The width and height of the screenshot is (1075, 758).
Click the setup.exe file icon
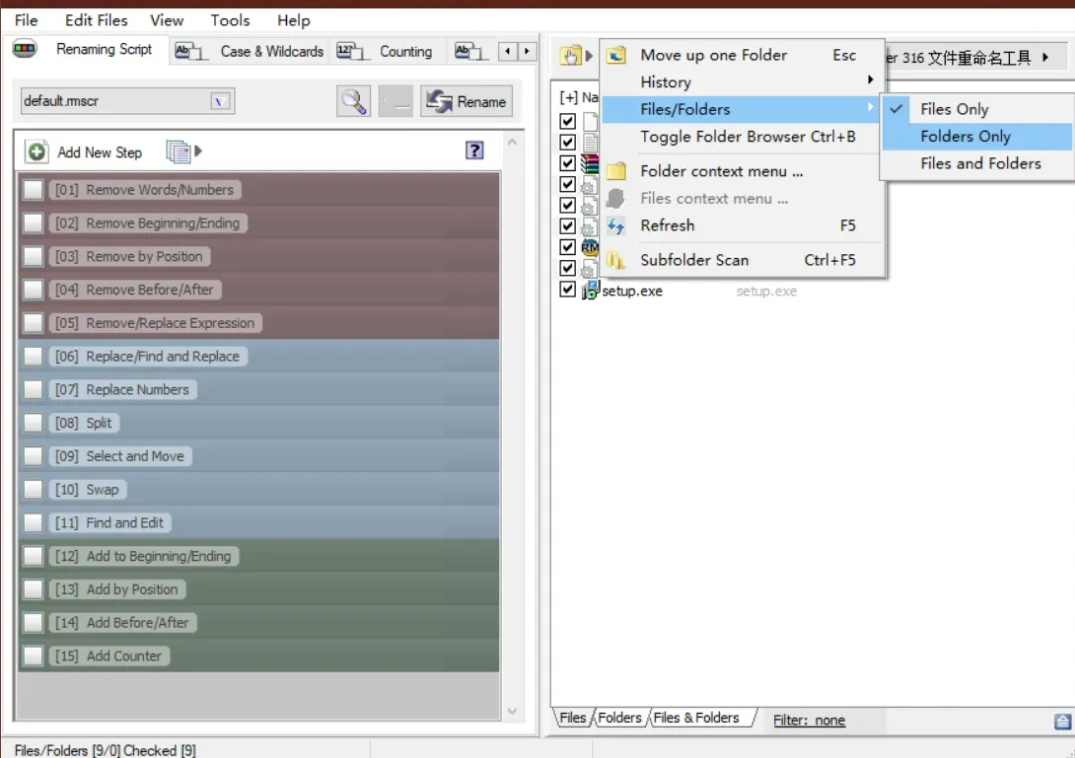tap(590, 291)
